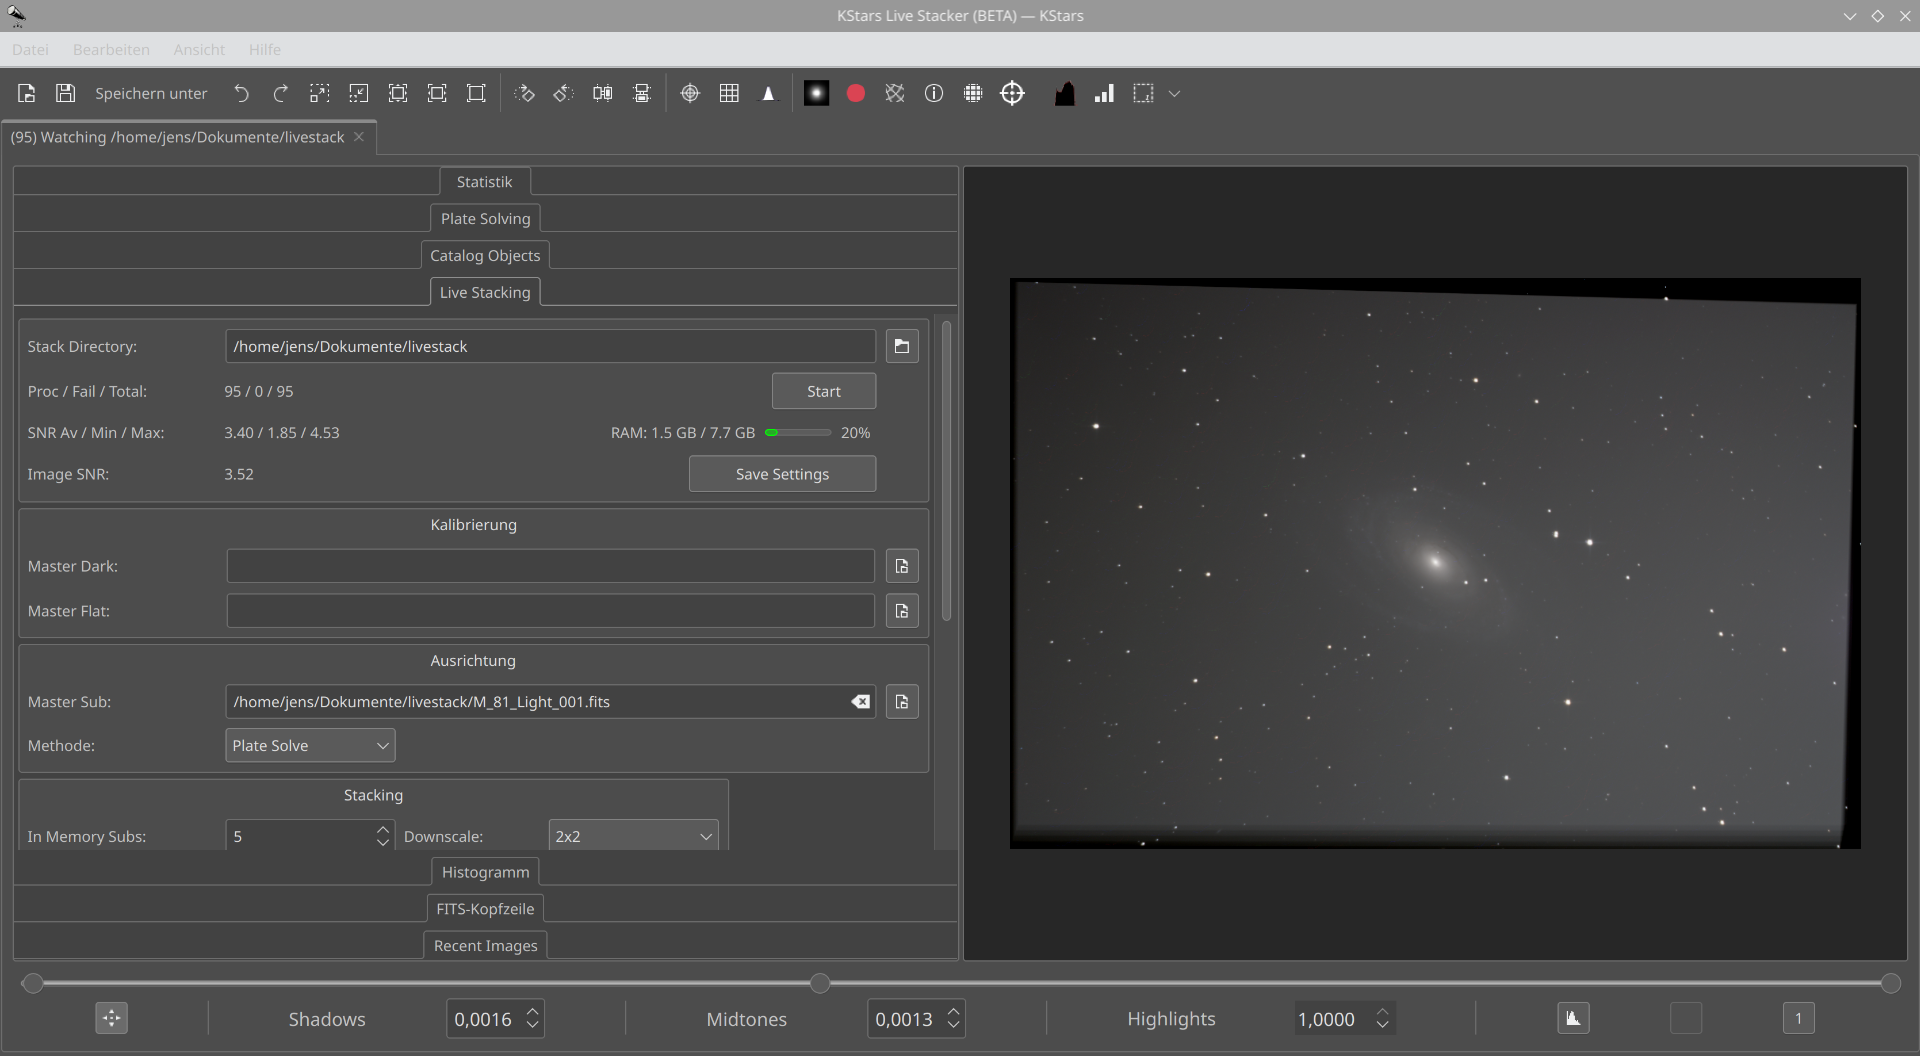Click the red record circle icon
The width and height of the screenshot is (1920, 1056).
(856, 93)
